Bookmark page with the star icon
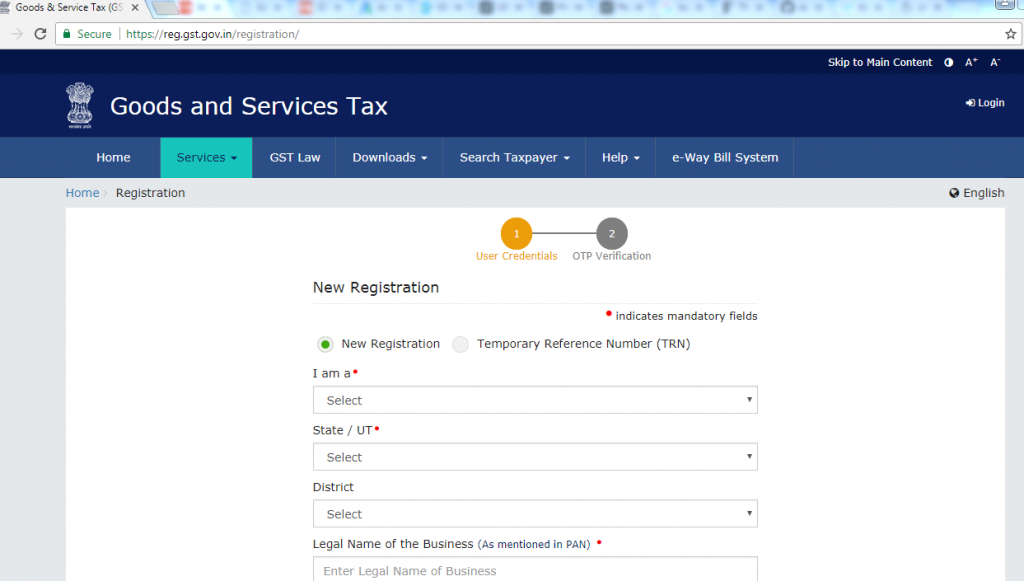 tap(1010, 34)
